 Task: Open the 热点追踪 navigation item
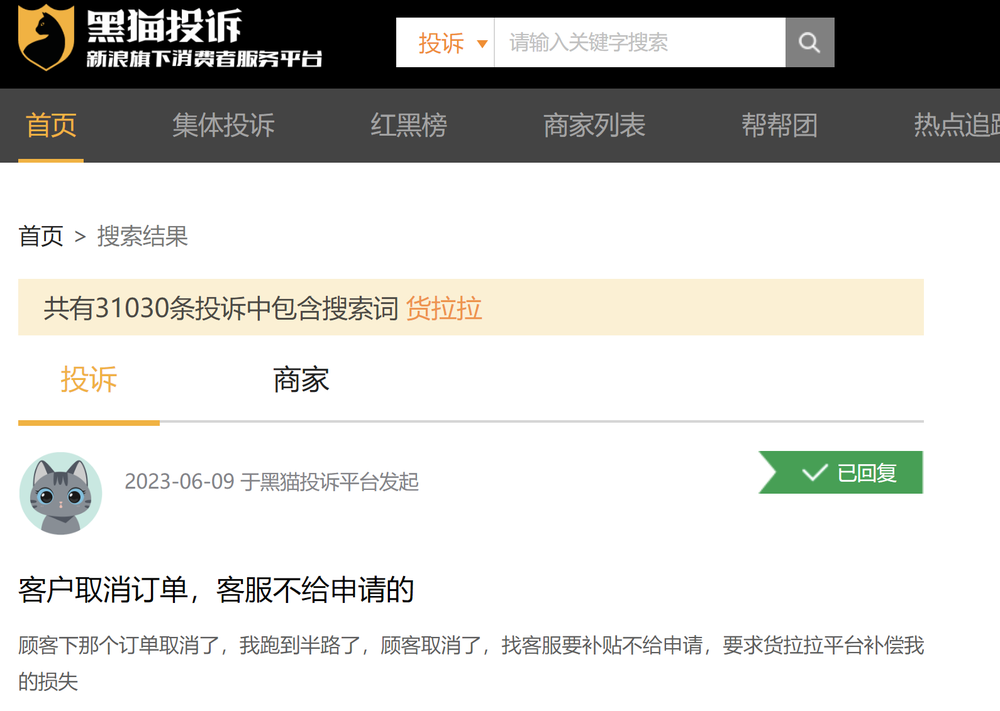tap(957, 125)
